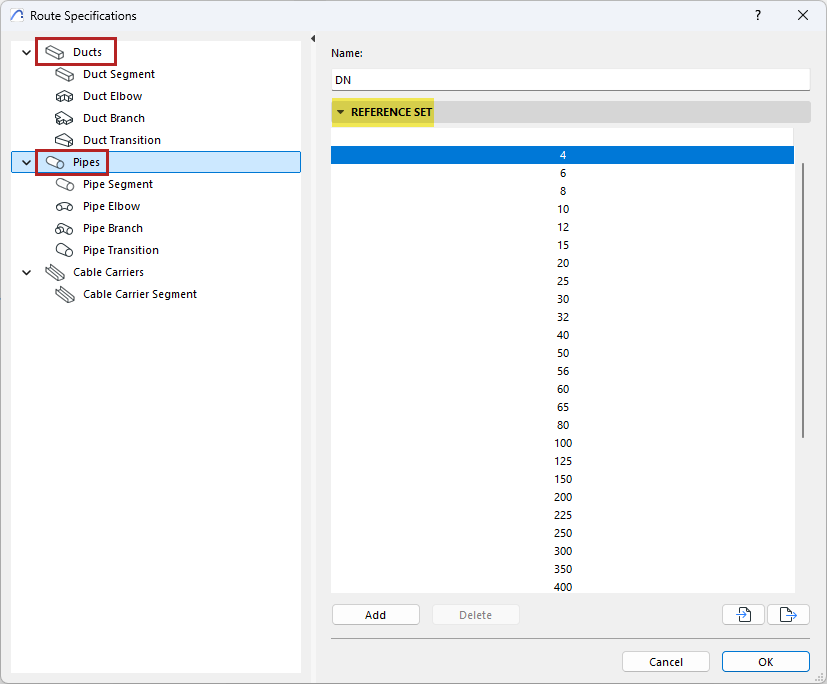
Task: Select the Duct Branch icon
Action: [64, 118]
